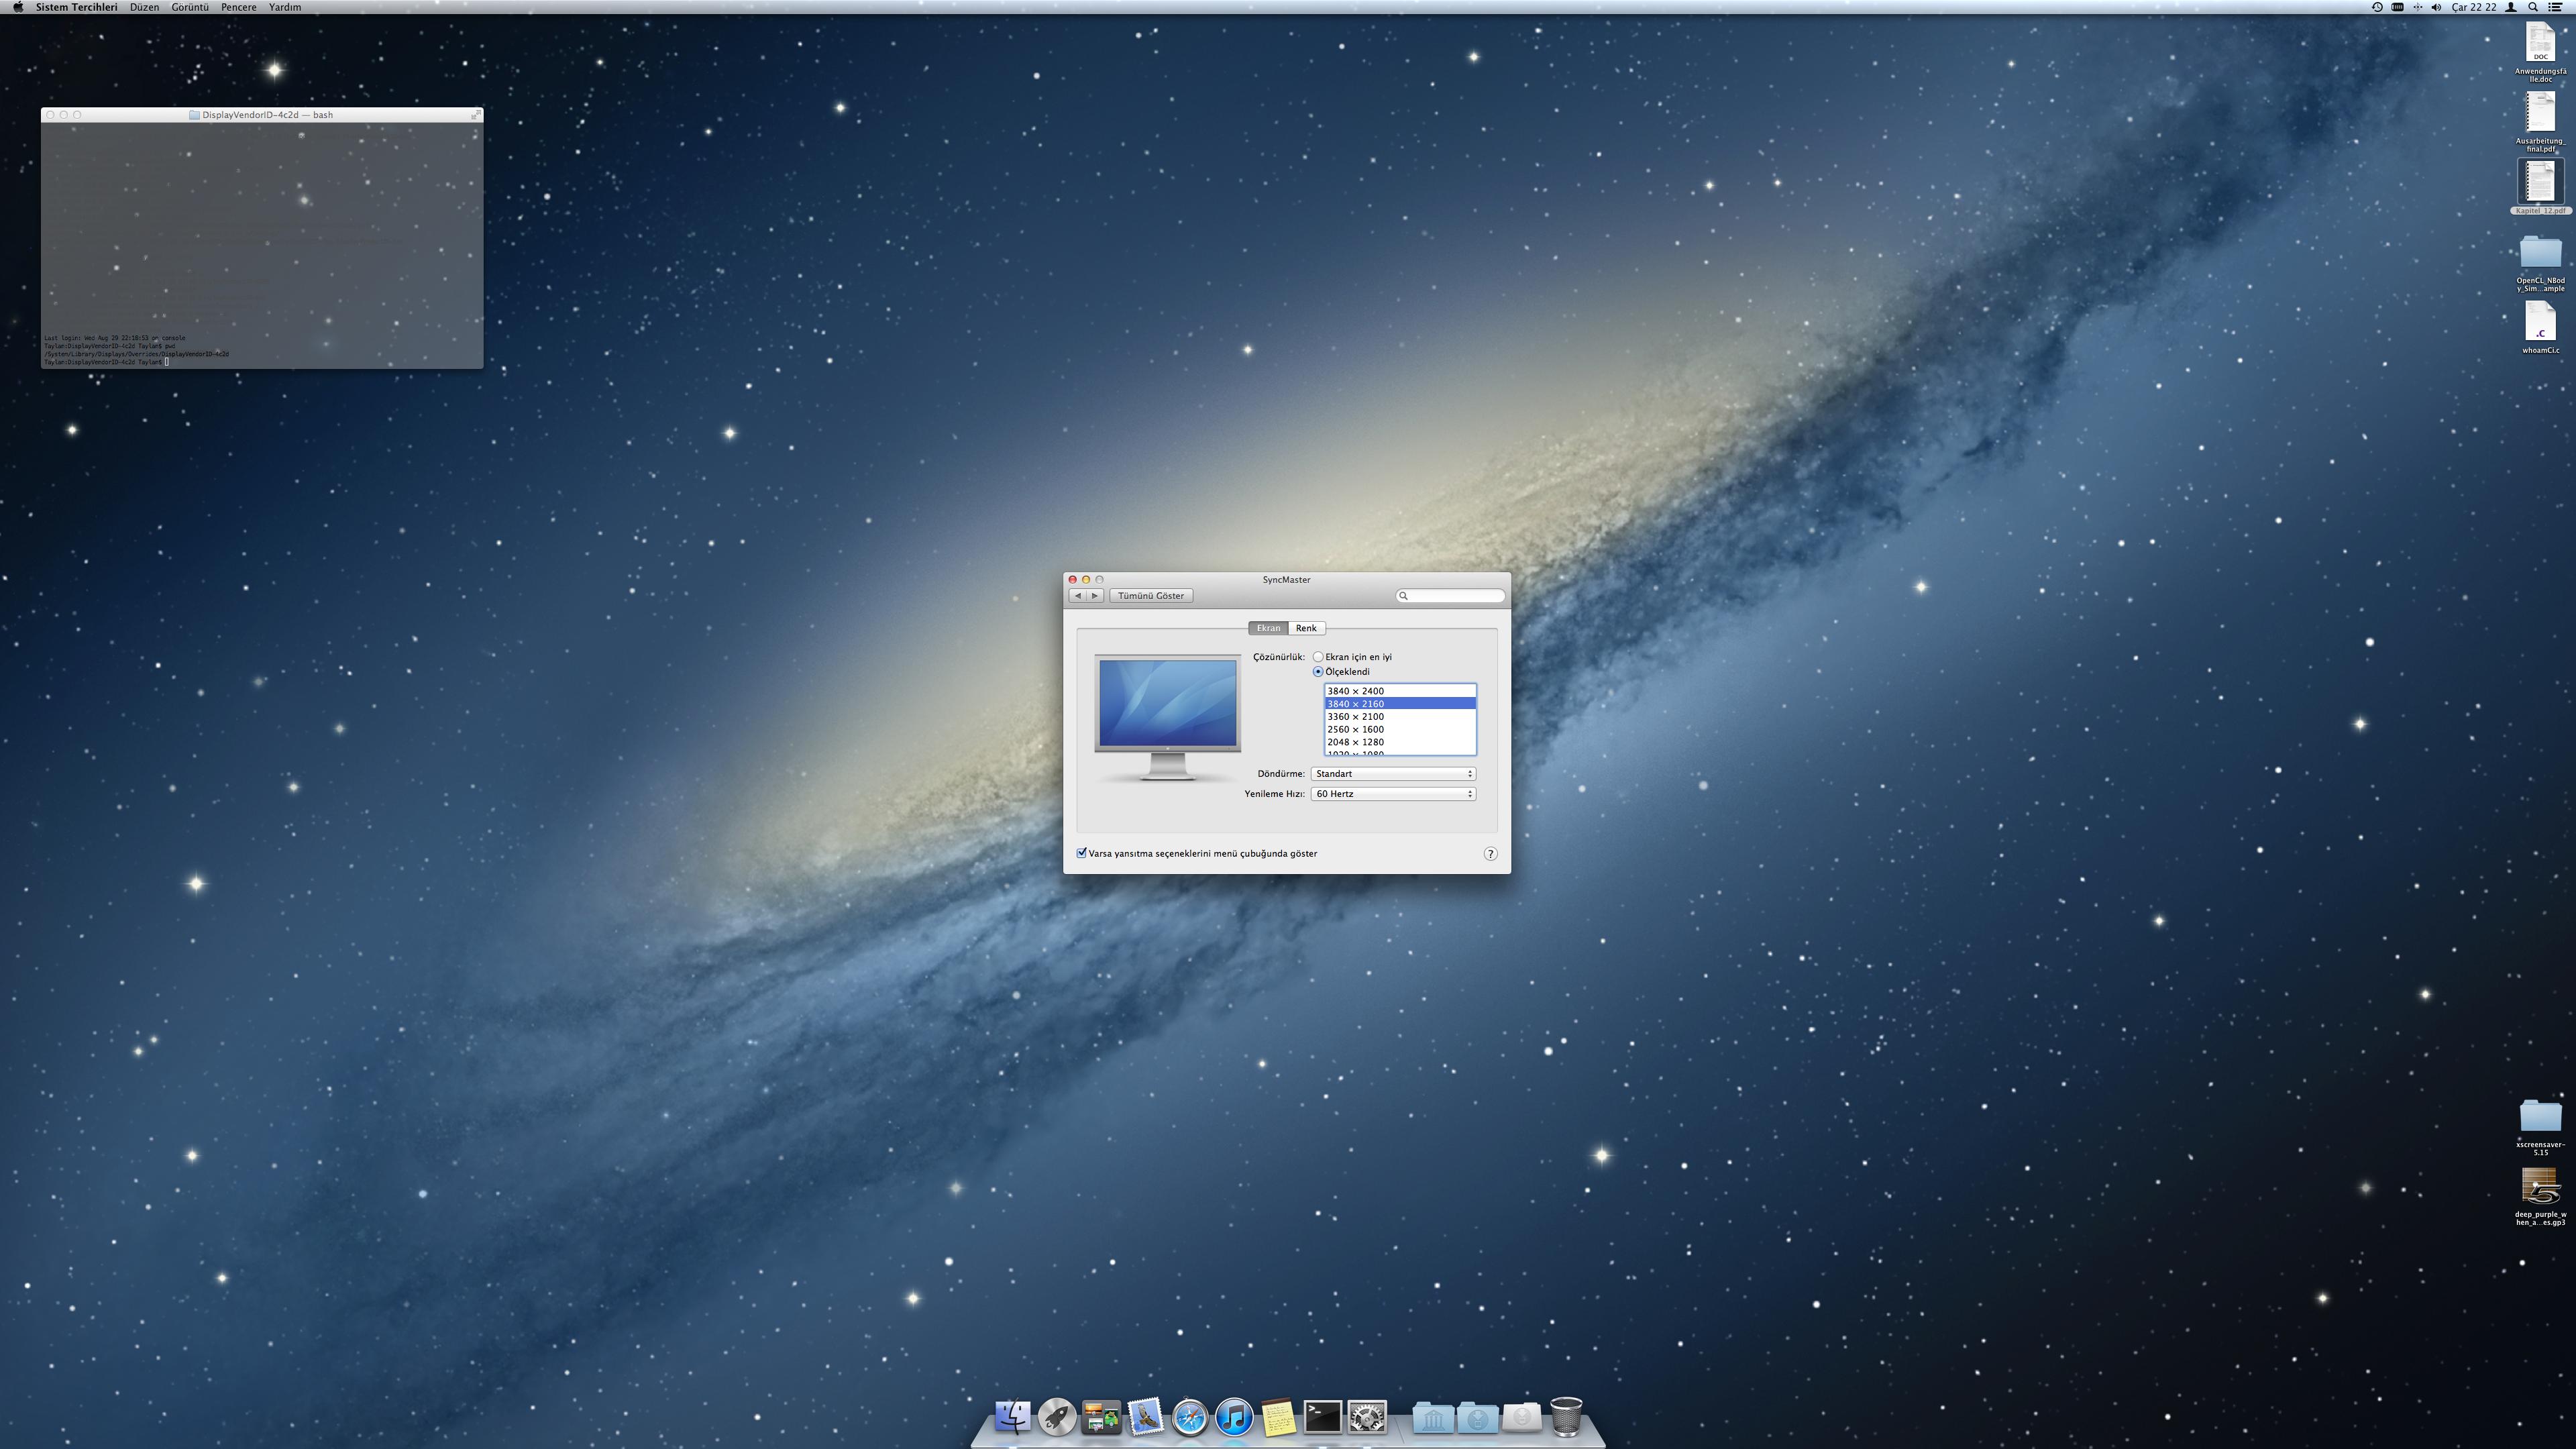Select the 'Ölçeklendi' radio button

tap(1318, 672)
